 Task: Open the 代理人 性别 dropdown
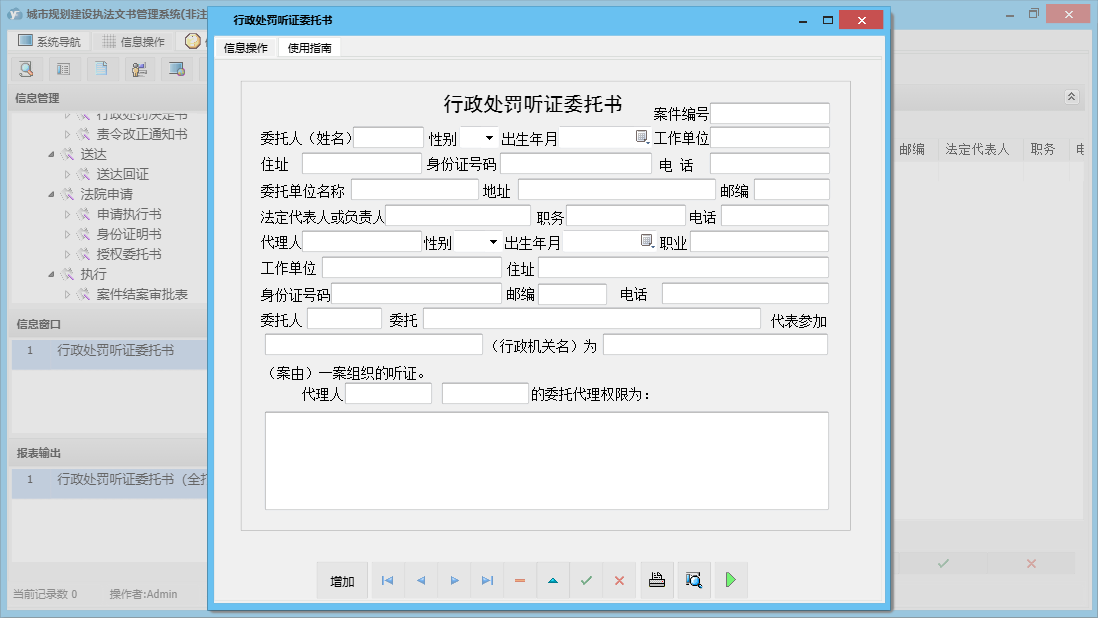[x=493, y=240]
